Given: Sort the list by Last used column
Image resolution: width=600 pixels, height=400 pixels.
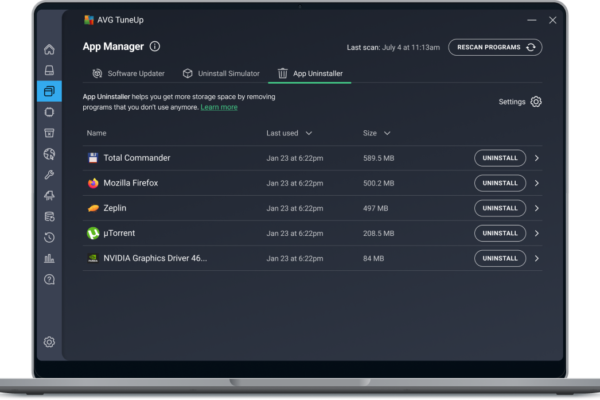Looking at the screenshot, I should [x=289, y=133].
